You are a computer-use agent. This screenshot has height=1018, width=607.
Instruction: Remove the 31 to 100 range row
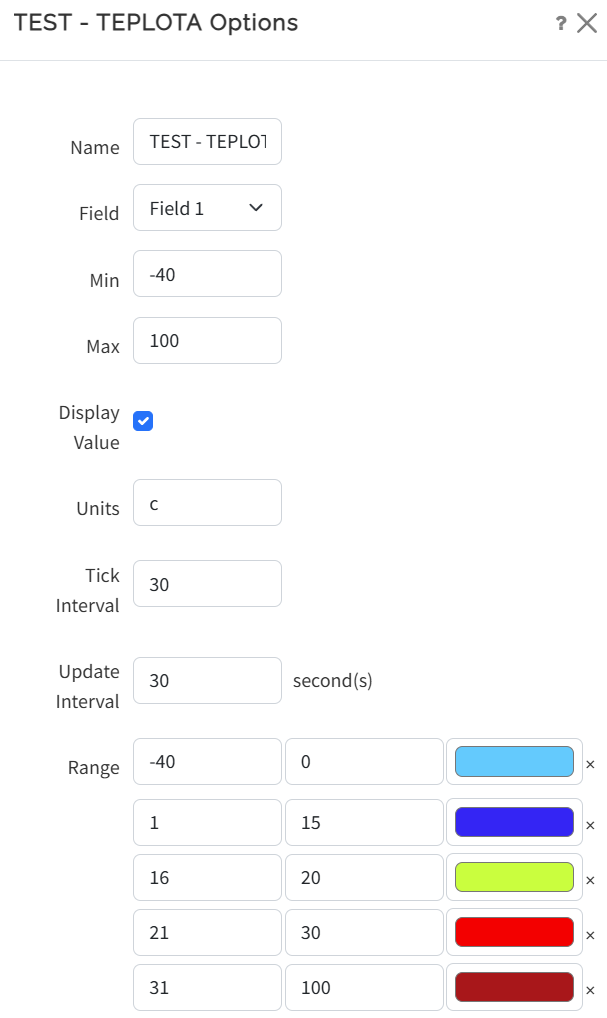point(590,989)
